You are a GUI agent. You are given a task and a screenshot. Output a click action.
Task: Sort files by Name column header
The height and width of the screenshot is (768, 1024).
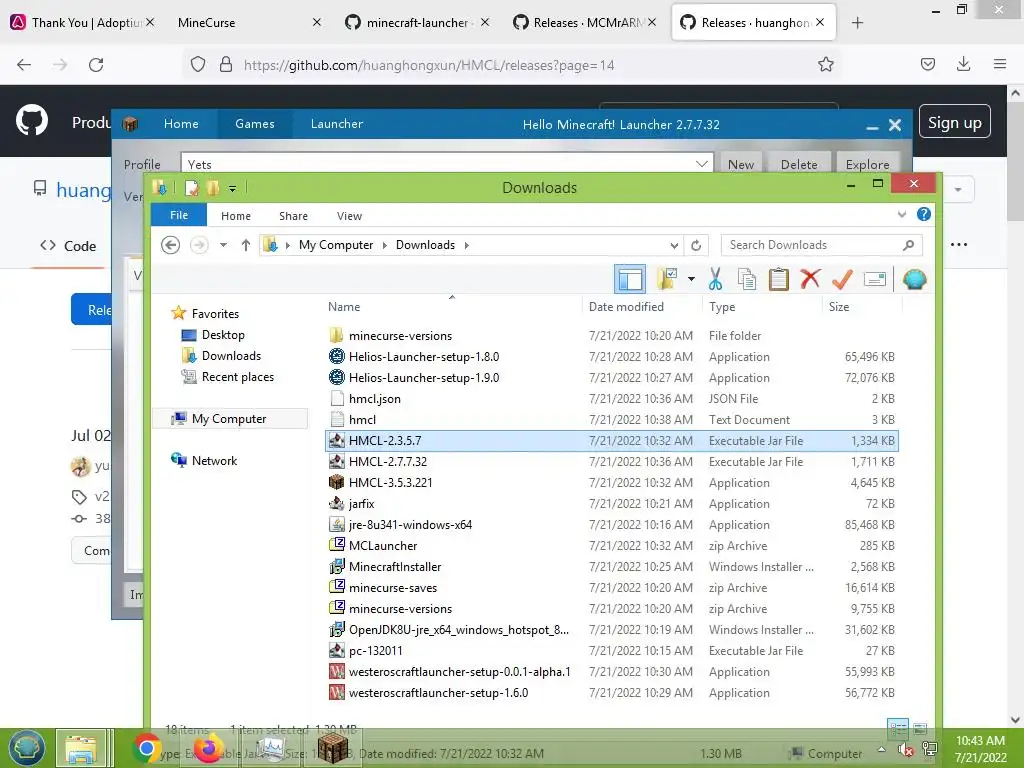click(x=344, y=307)
